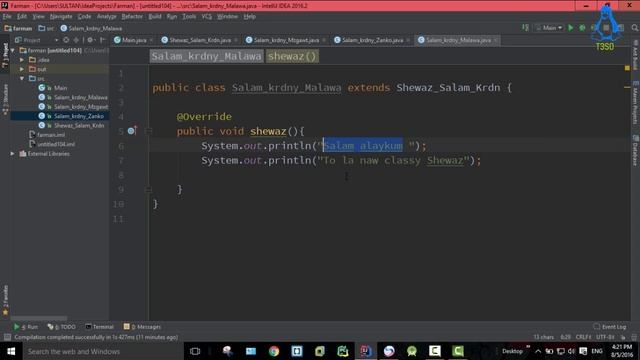The height and width of the screenshot is (360, 640).
Task: Click the volume icon in system tray
Action: pyautogui.click(x=571, y=351)
